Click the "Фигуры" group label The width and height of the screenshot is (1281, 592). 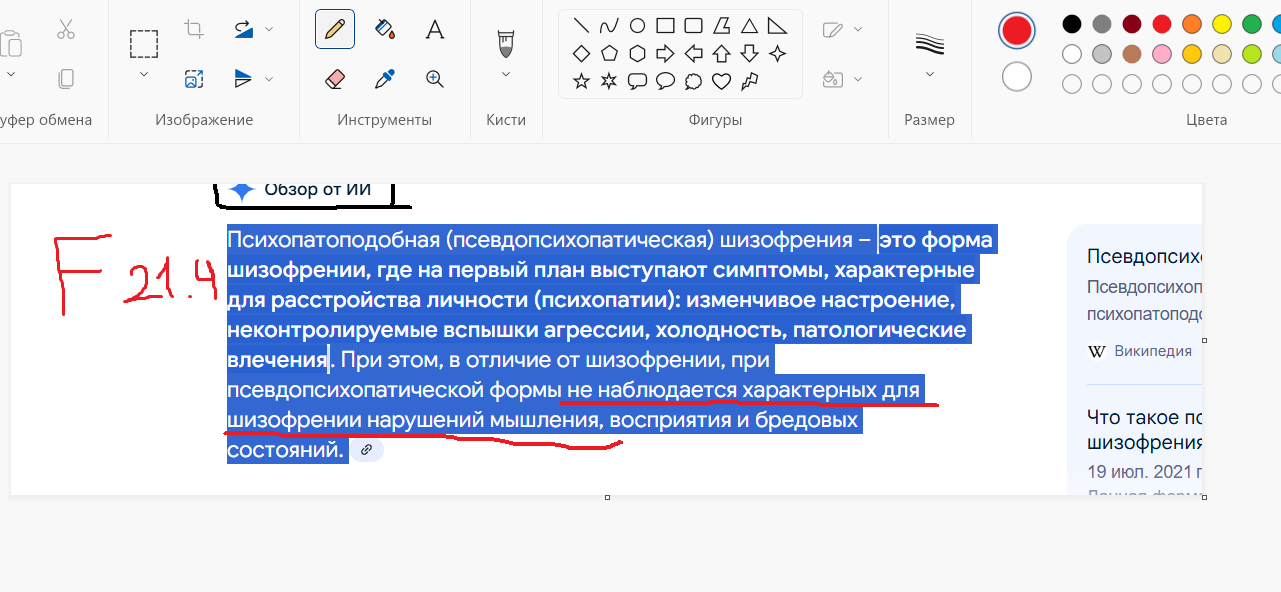pyautogui.click(x=716, y=120)
